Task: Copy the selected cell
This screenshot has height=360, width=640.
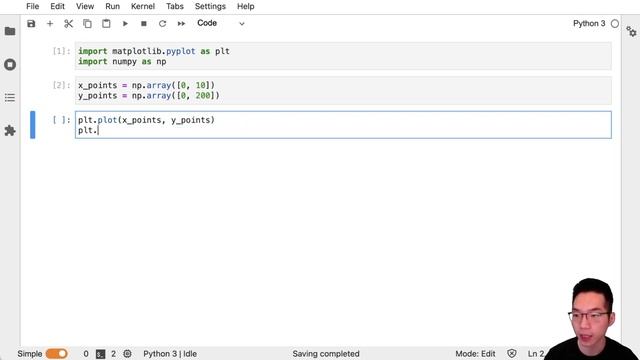Action: tap(87, 24)
